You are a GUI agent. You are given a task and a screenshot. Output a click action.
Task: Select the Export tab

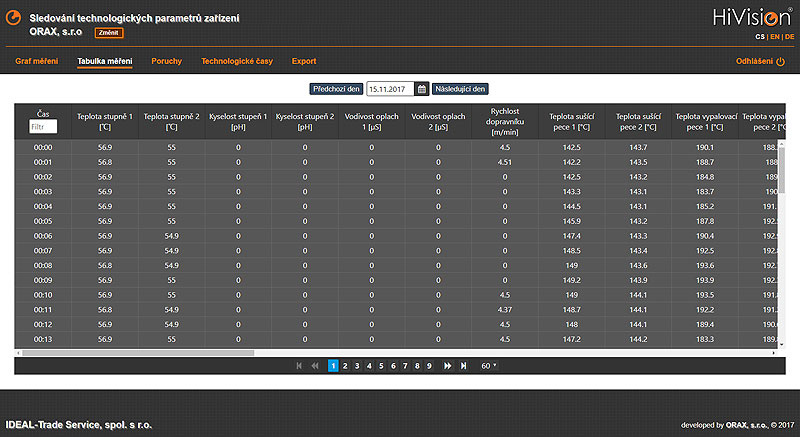point(304,61)
